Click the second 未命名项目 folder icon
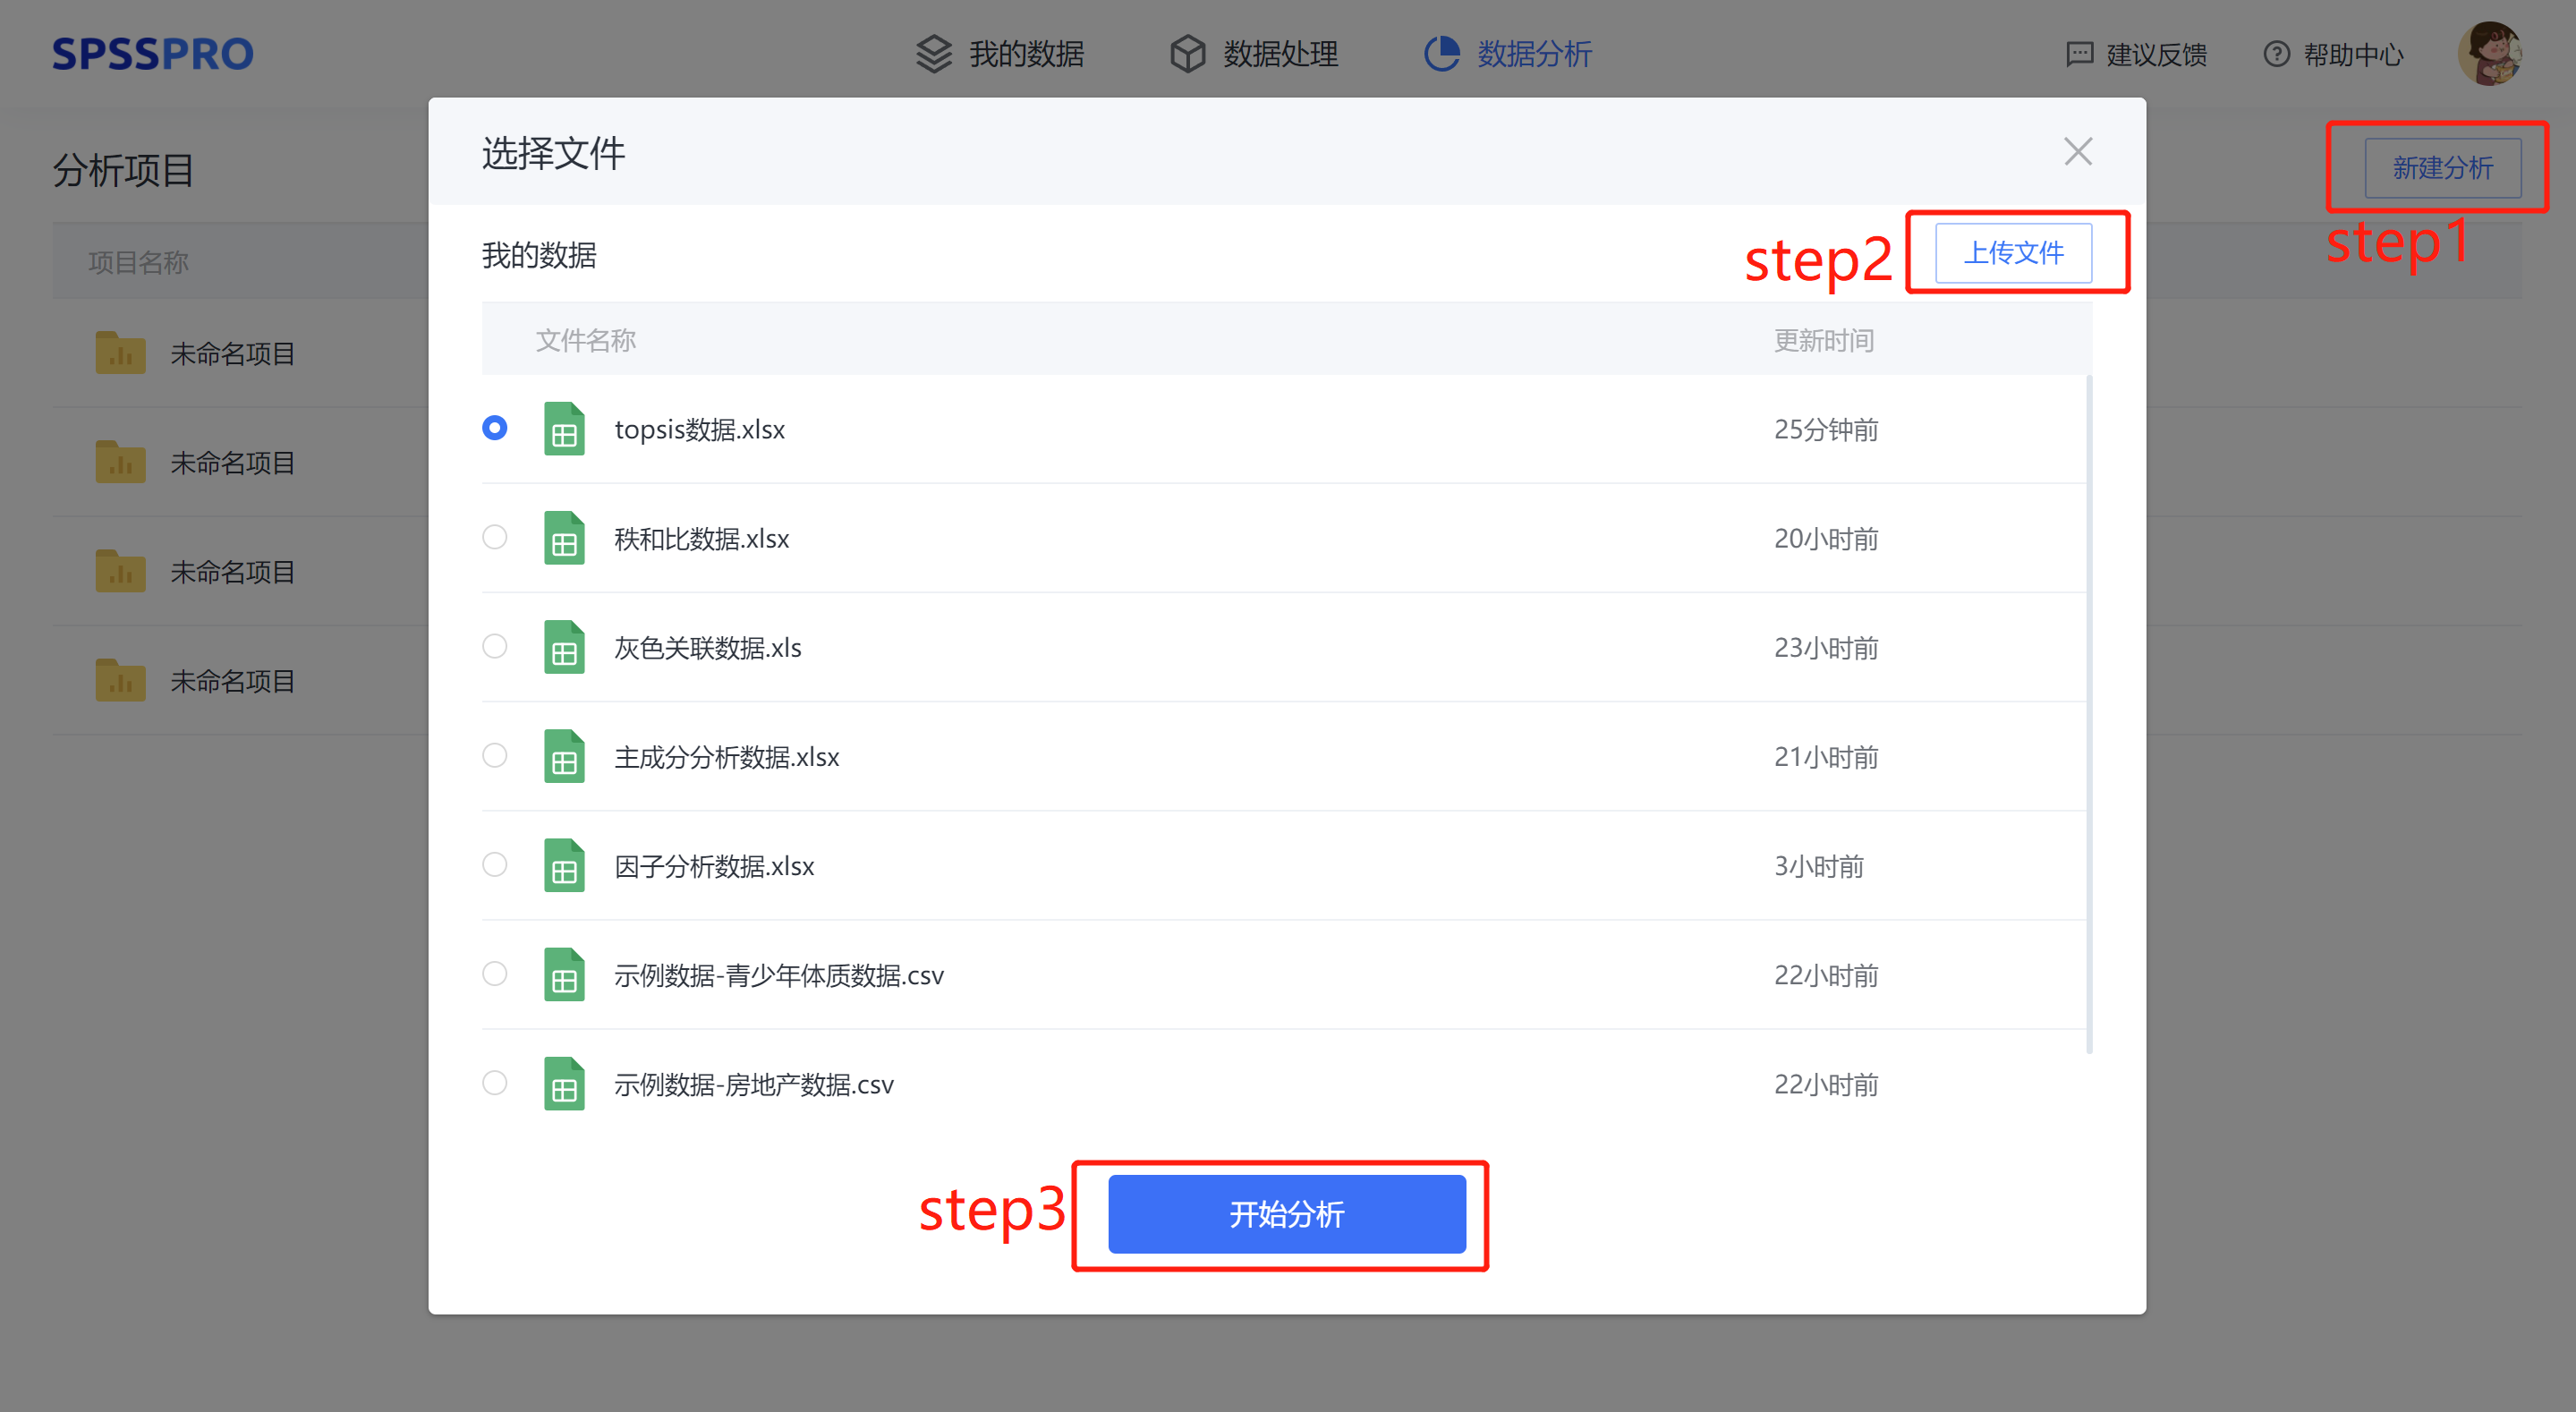Screen dimensions: 2576x1412 (120, 462)
